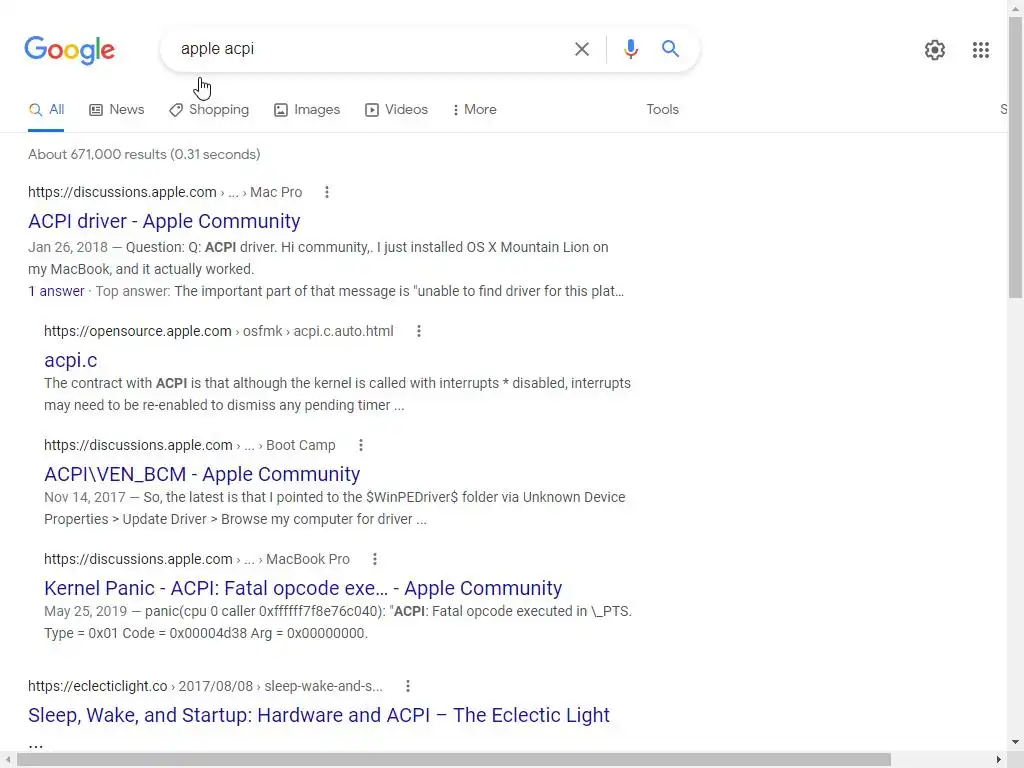Click the opensource.apple.com acpi.c.auto.html URL
This screenshot has height=768, width=1024.
point(219,331)
